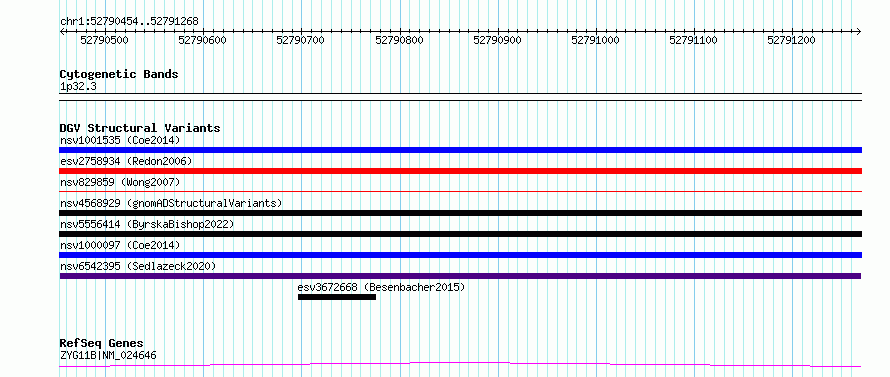Open the nsv4568929 (gnomADStructuralVariants) label

pos(171,203)
